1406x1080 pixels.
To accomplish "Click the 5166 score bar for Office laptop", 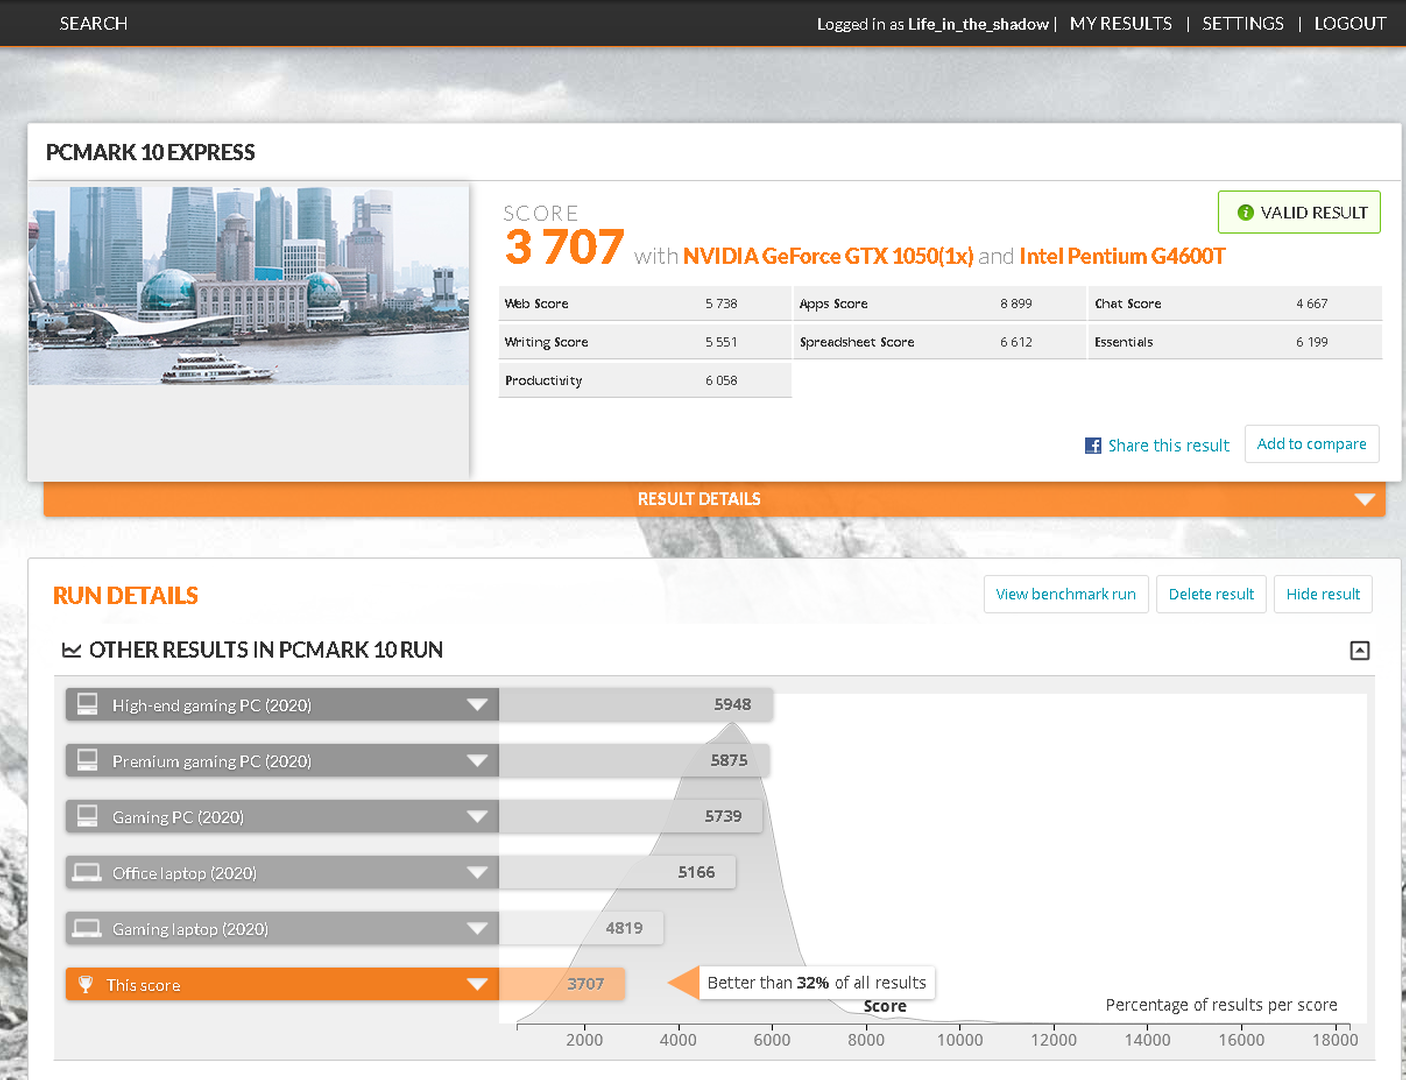I will (617, 872).
